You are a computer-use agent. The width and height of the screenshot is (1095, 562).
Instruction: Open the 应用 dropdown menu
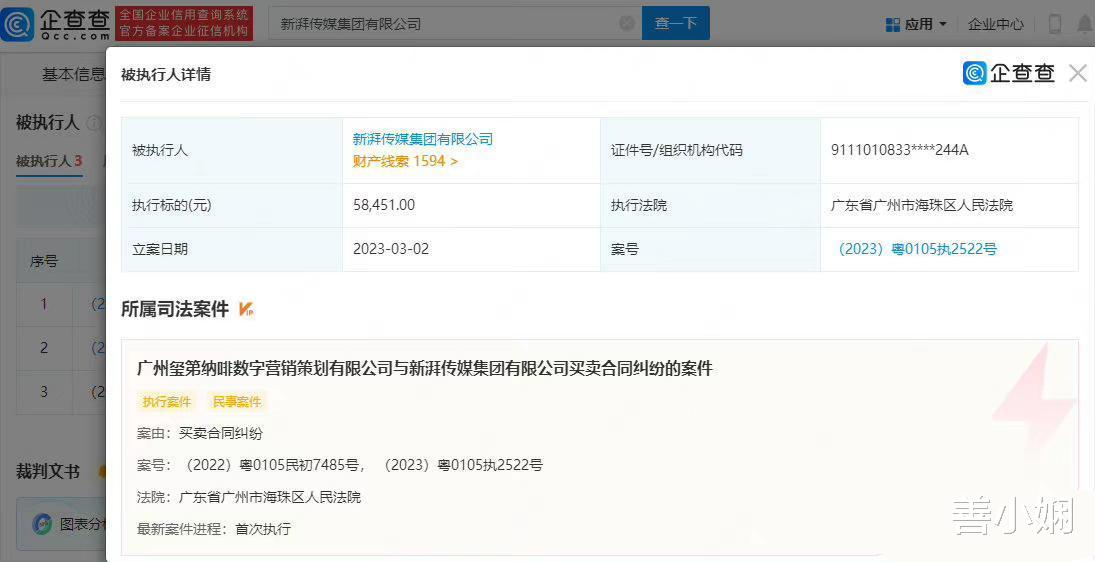(916, 24)
